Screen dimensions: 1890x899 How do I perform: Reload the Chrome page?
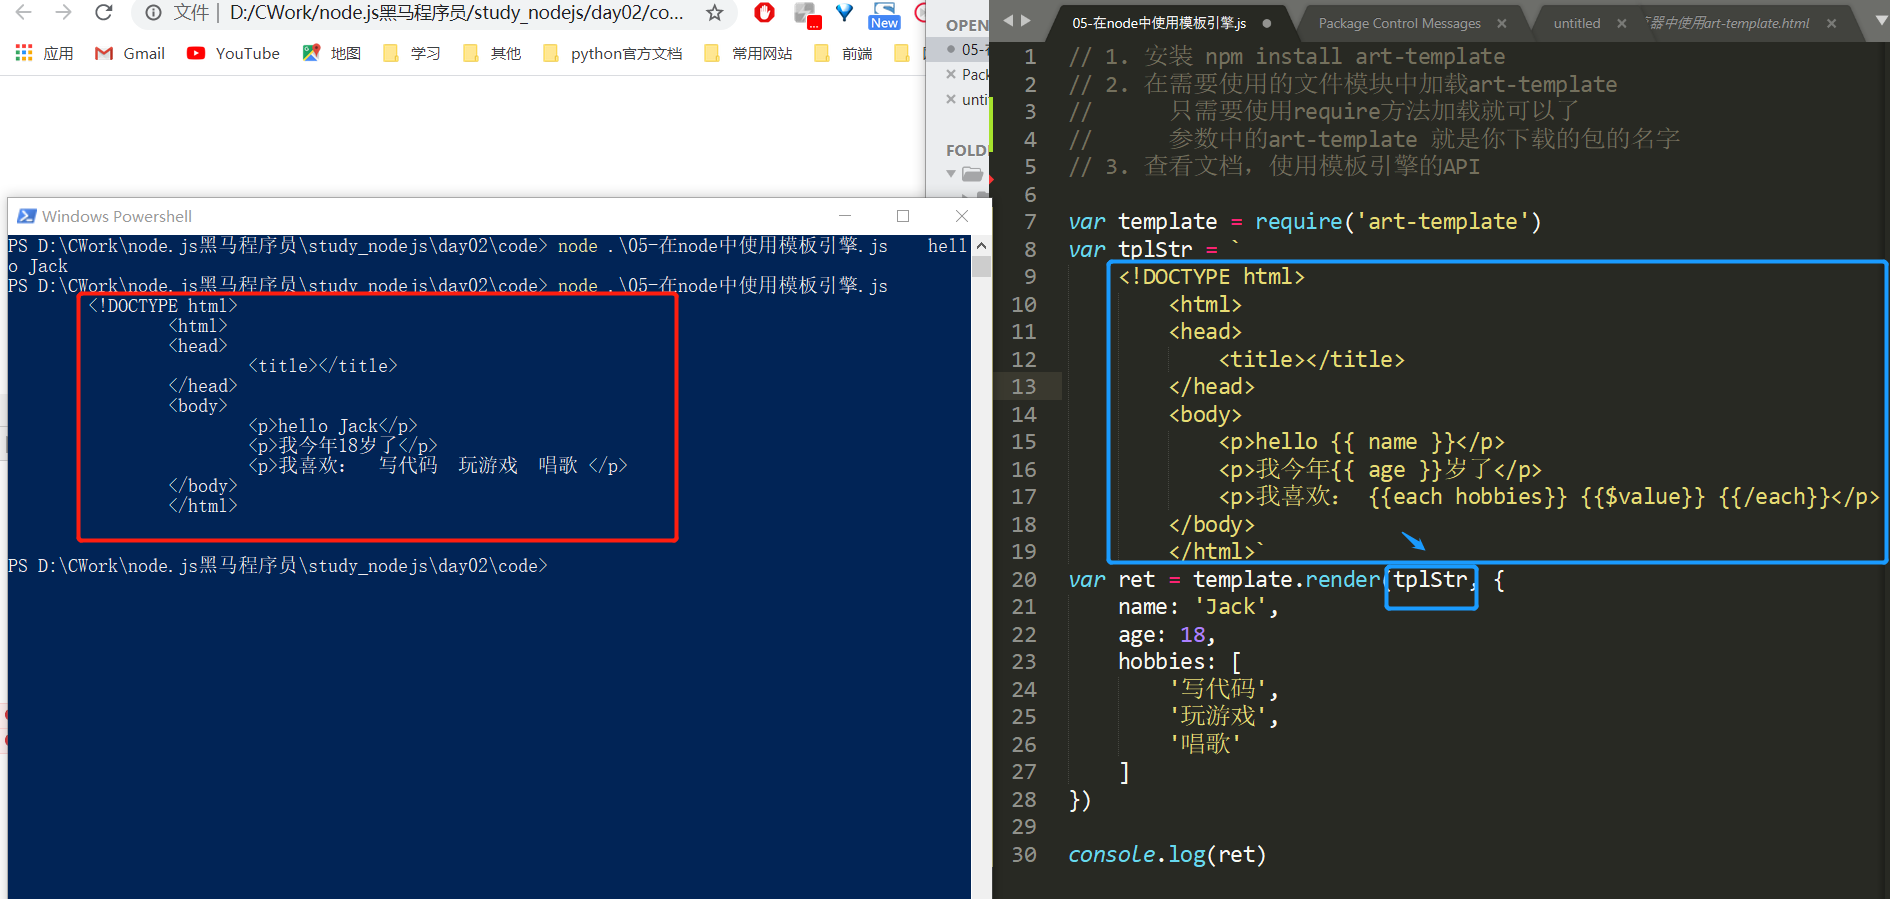click(104, 13)
